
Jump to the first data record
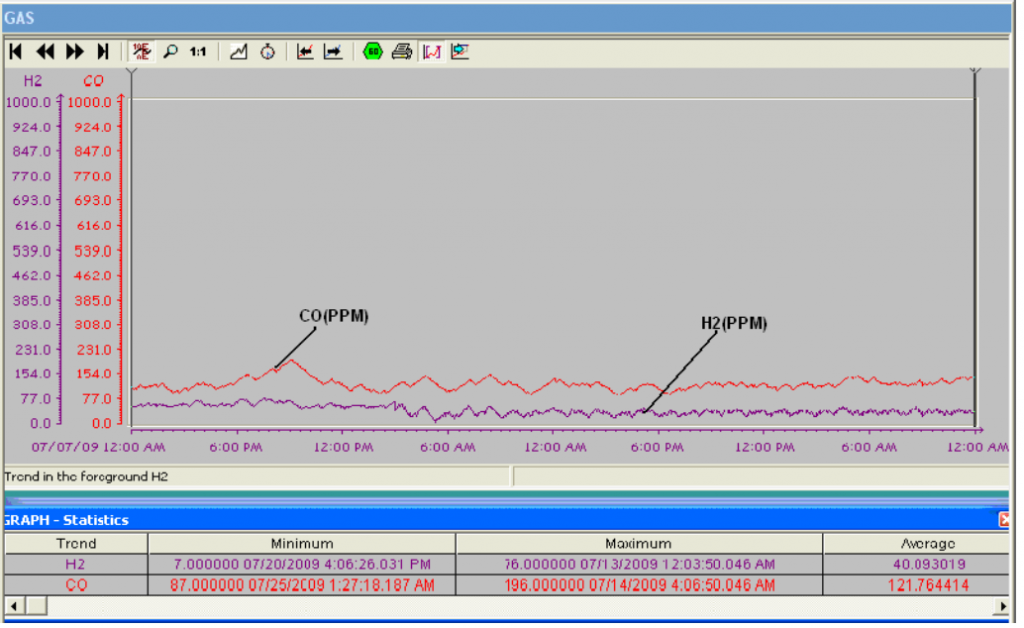click(x=17, y=52)
